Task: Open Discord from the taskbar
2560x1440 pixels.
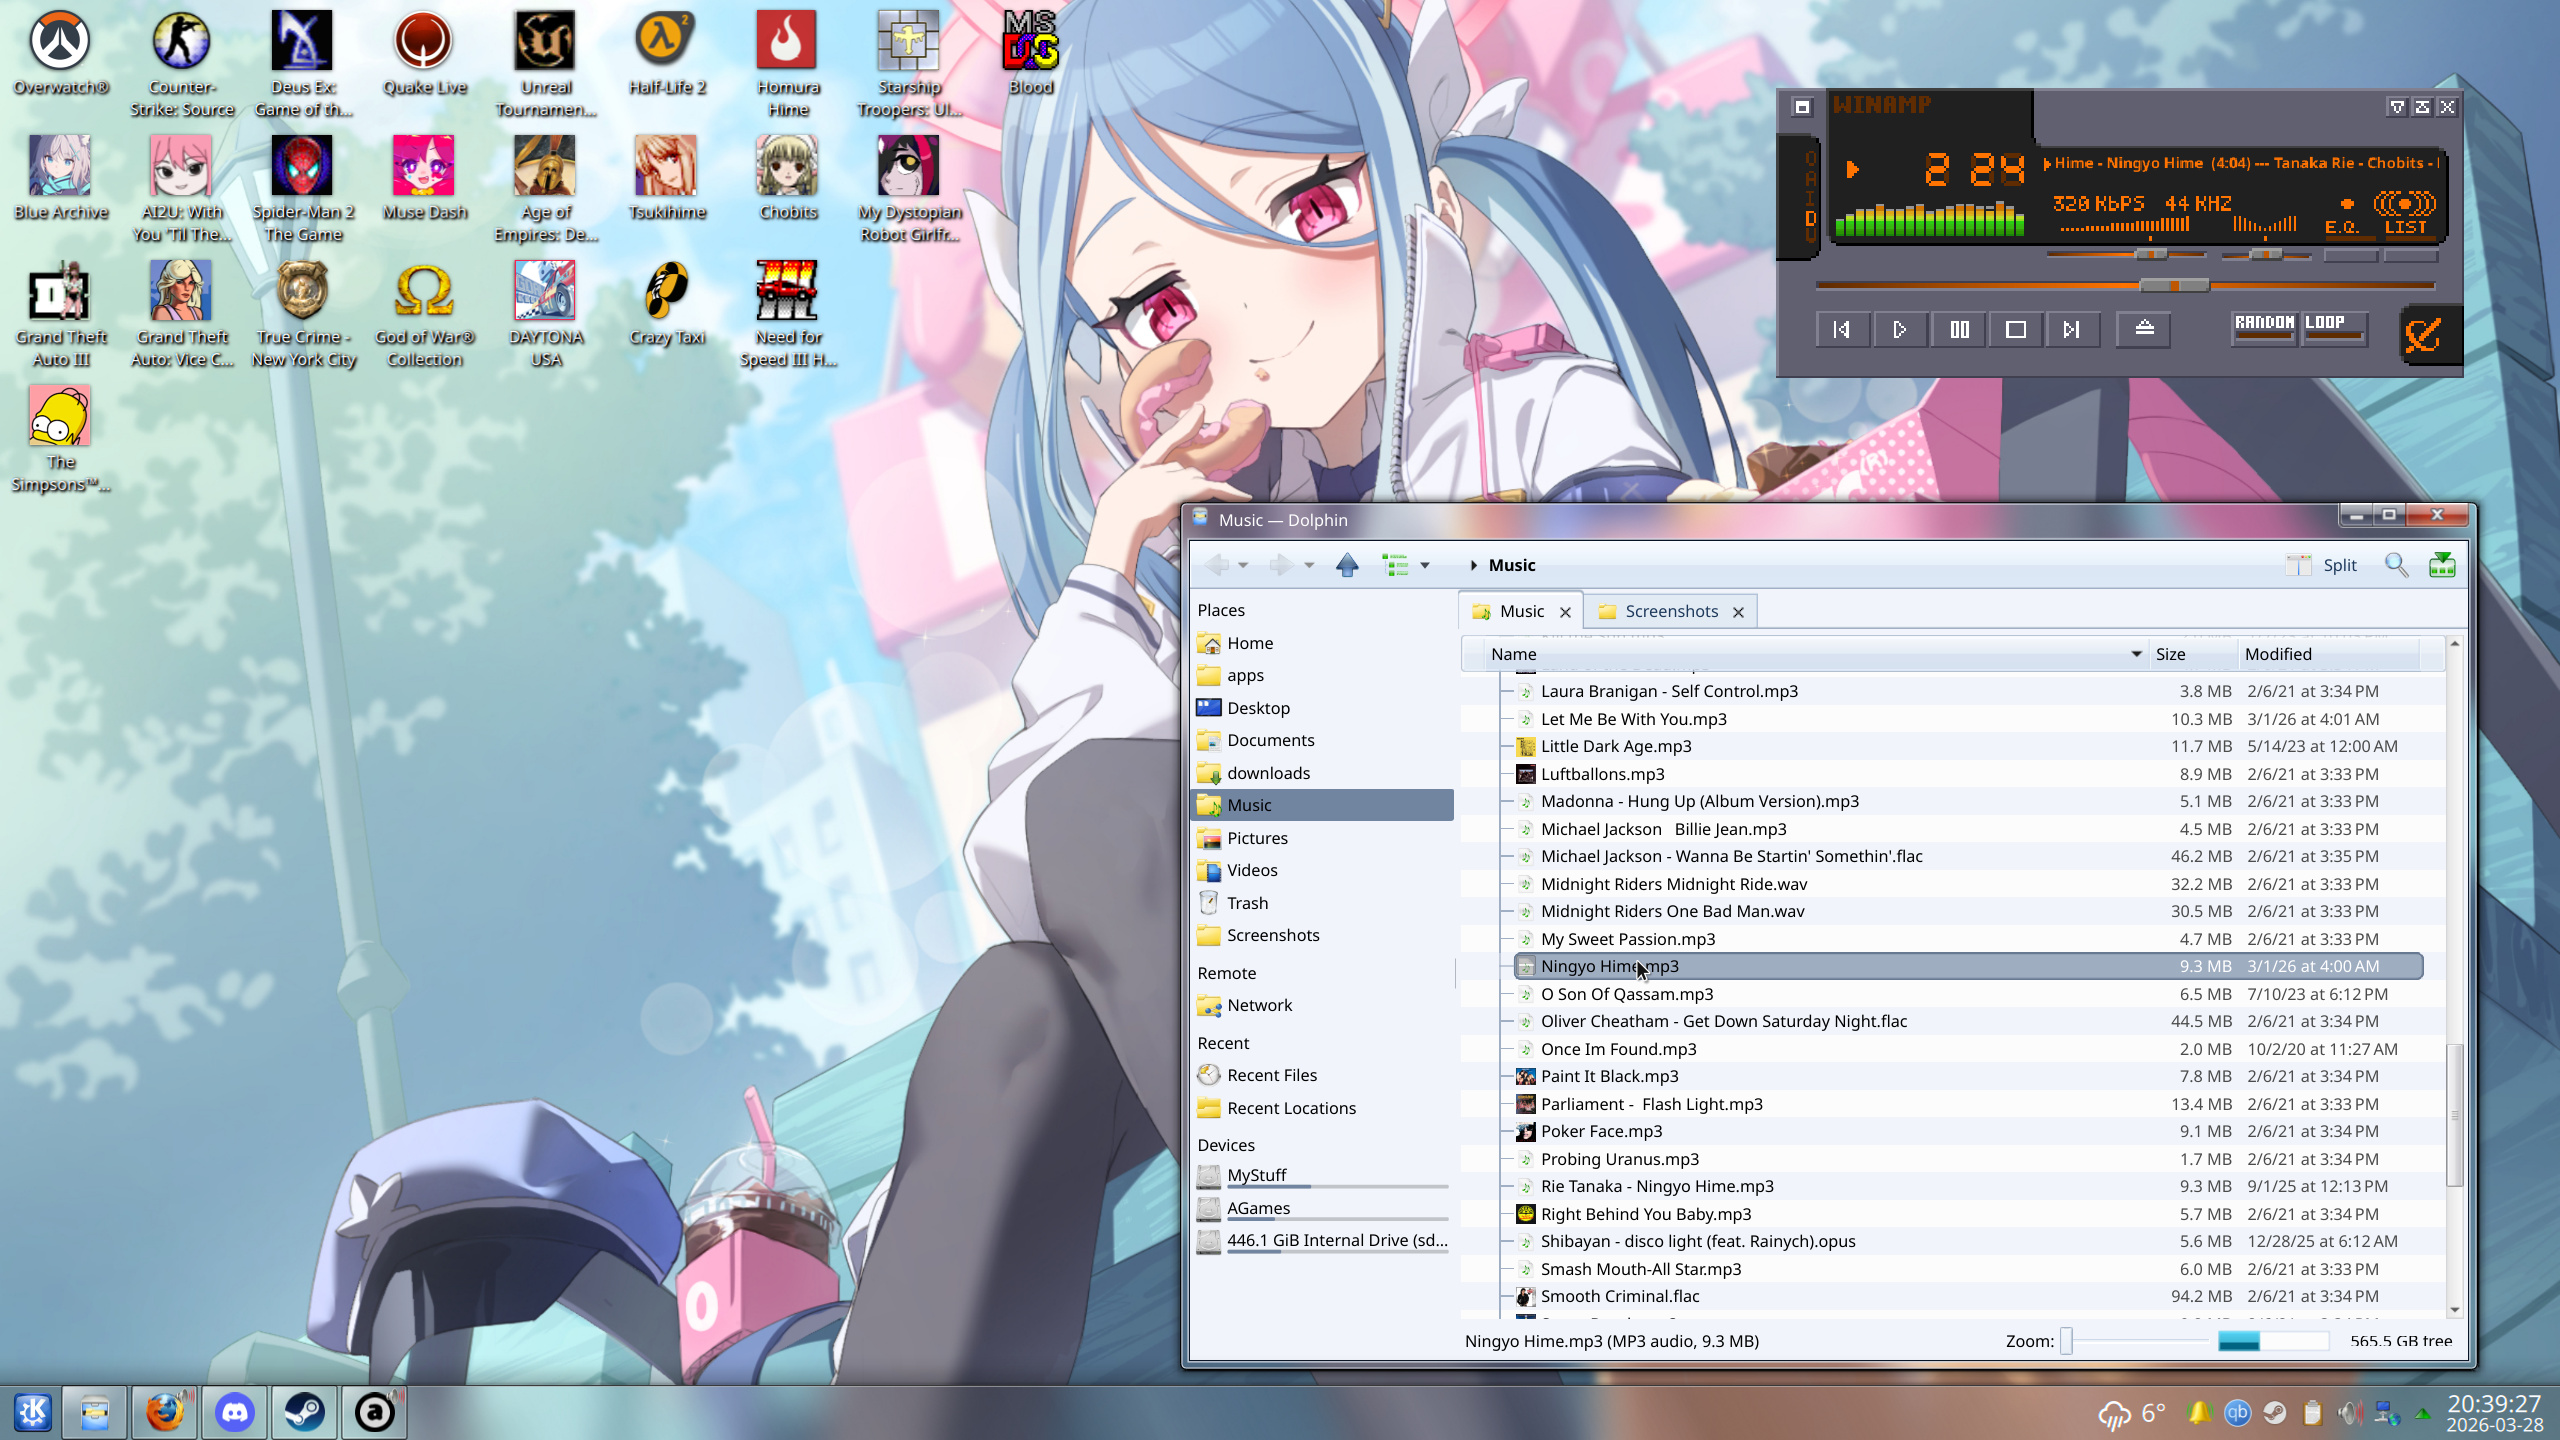Action: (235, 1412)
